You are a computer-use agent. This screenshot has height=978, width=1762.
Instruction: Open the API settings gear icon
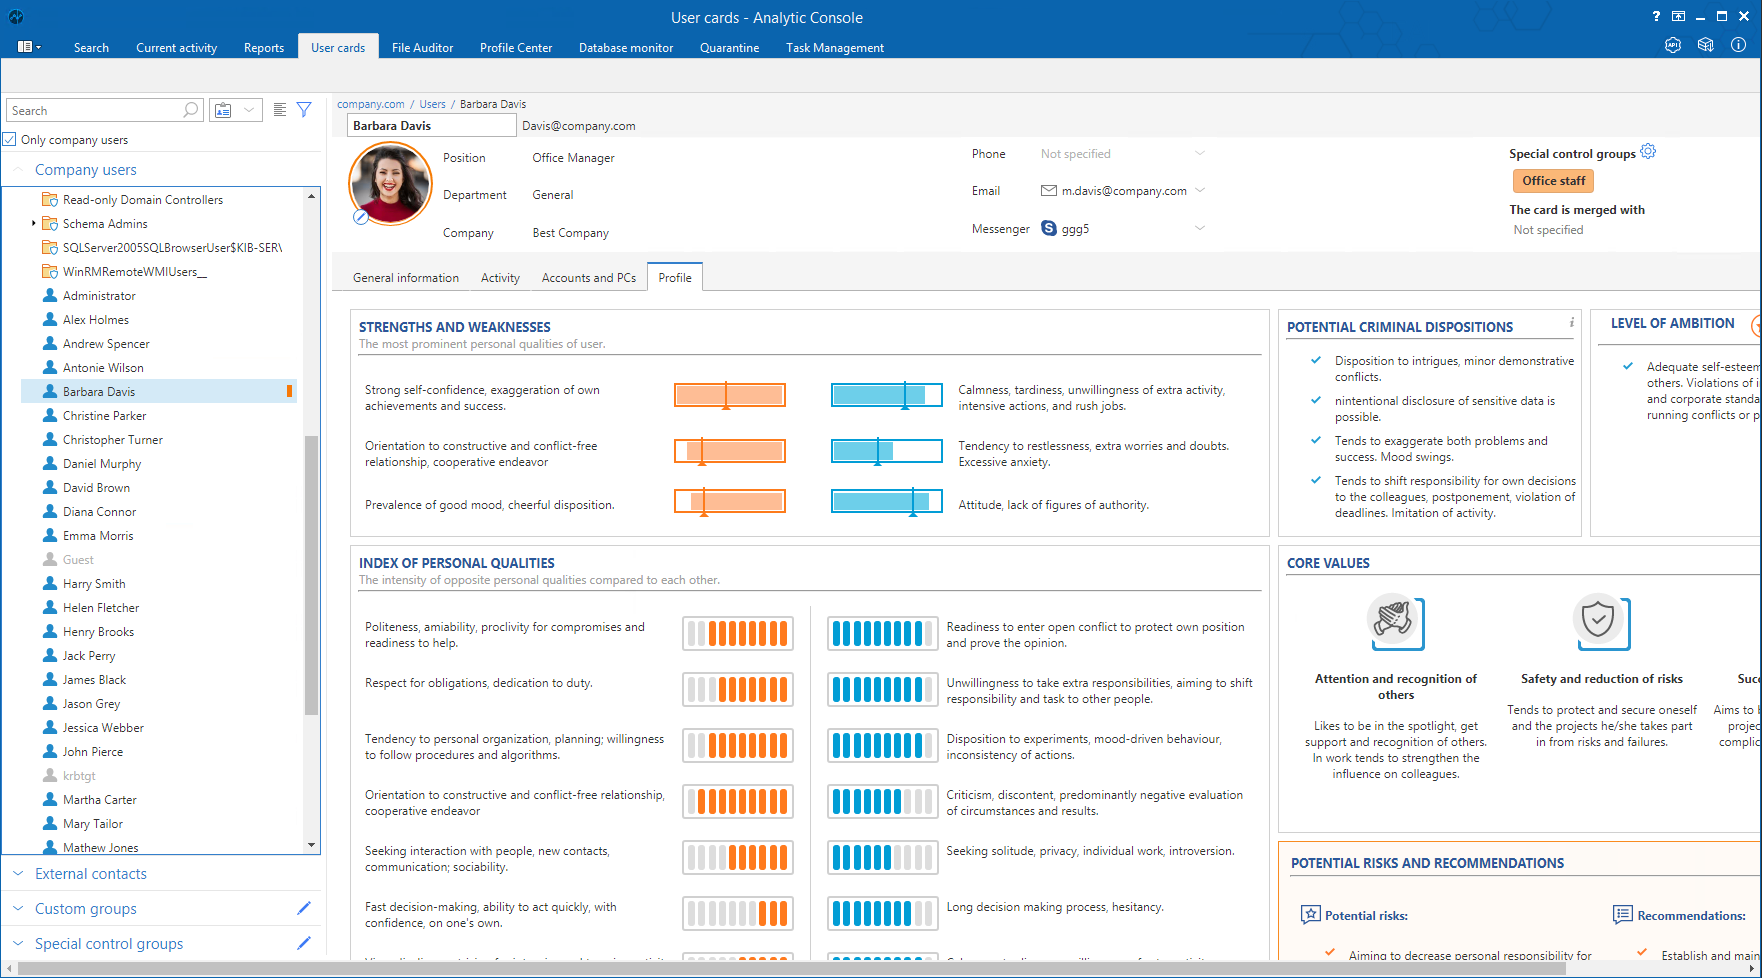(1672, 45)
